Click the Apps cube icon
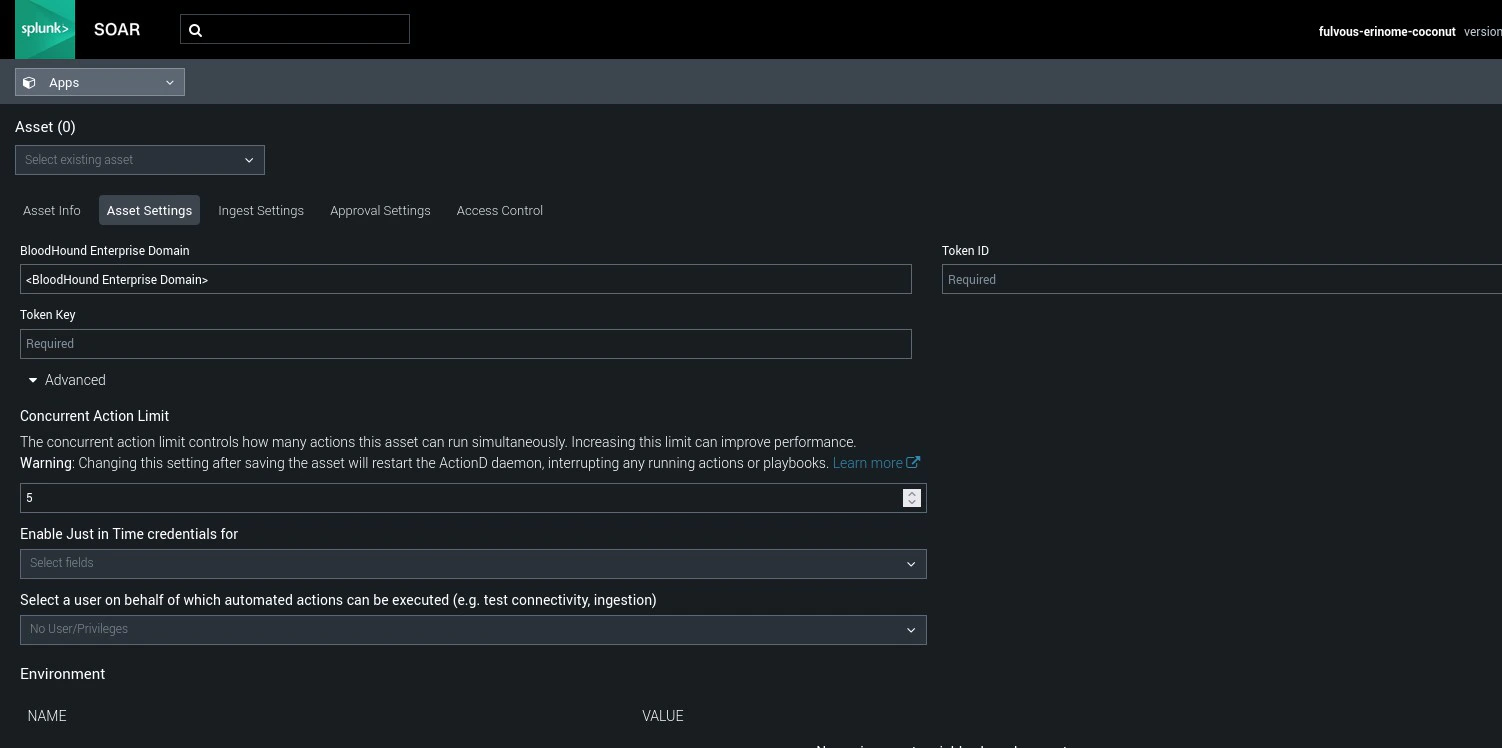The width and height of the screenshot is (1502, 748). coord(29,82)
